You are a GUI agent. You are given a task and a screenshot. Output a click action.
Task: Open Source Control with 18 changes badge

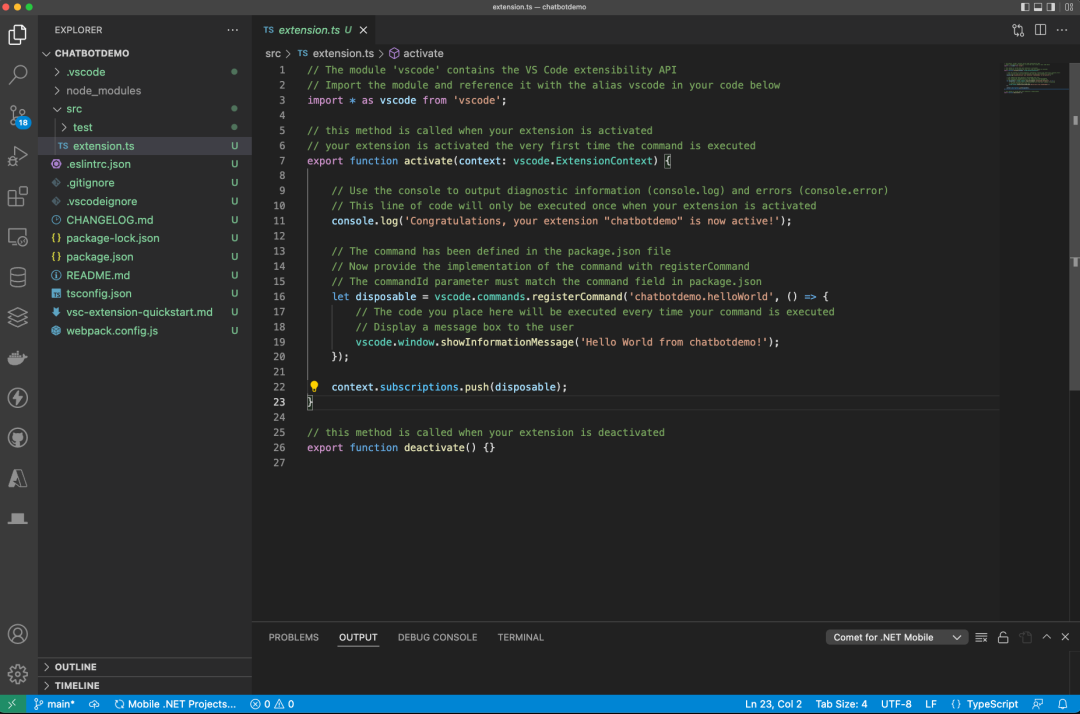(18, 116)
